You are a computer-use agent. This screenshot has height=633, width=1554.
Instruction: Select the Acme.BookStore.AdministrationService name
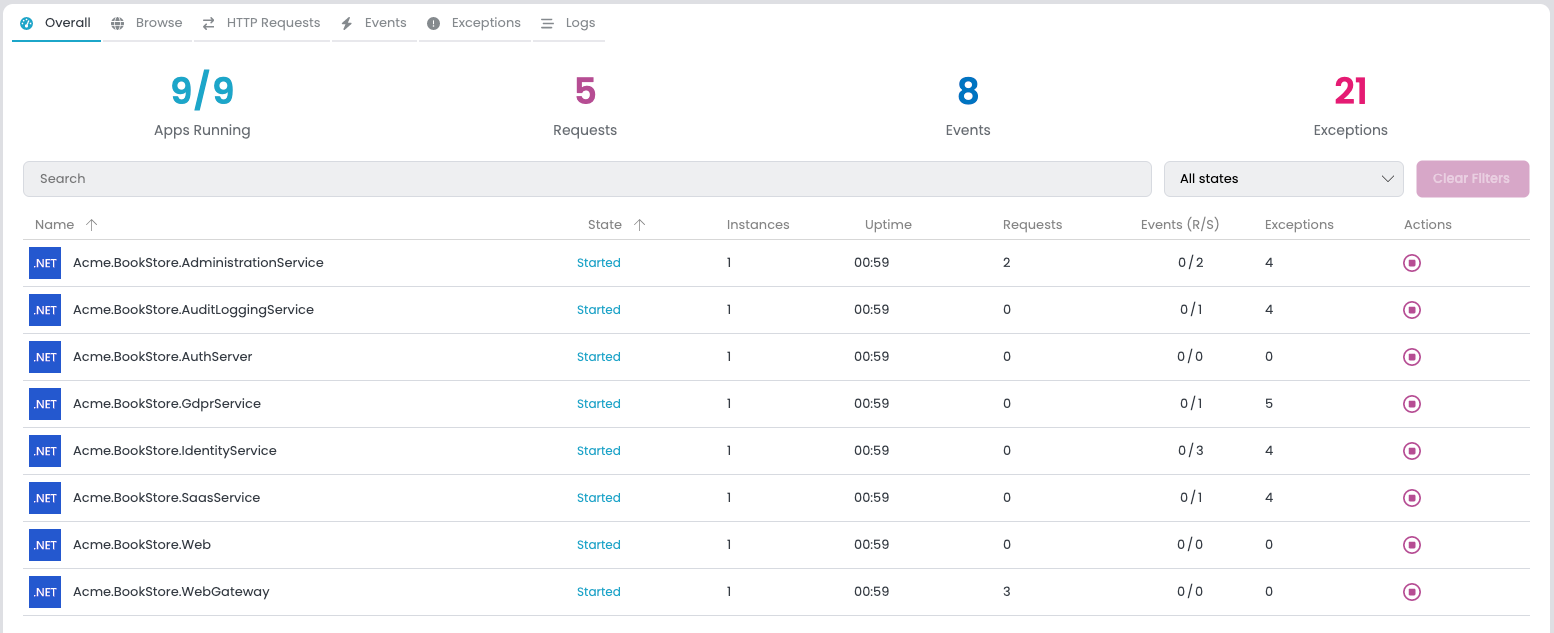(x=198, y=263)
